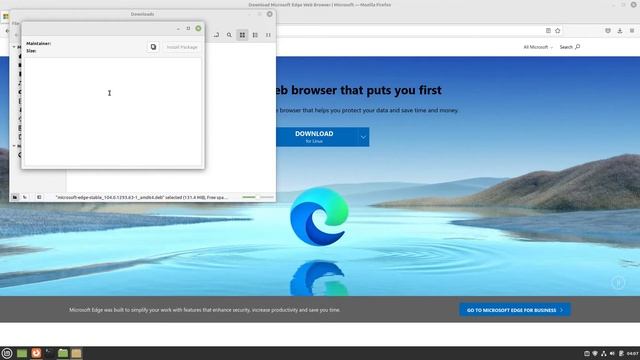Open Save to Pocket in Firefox toolbar
This screenshot has width=640, height=360.
point(608,31)
